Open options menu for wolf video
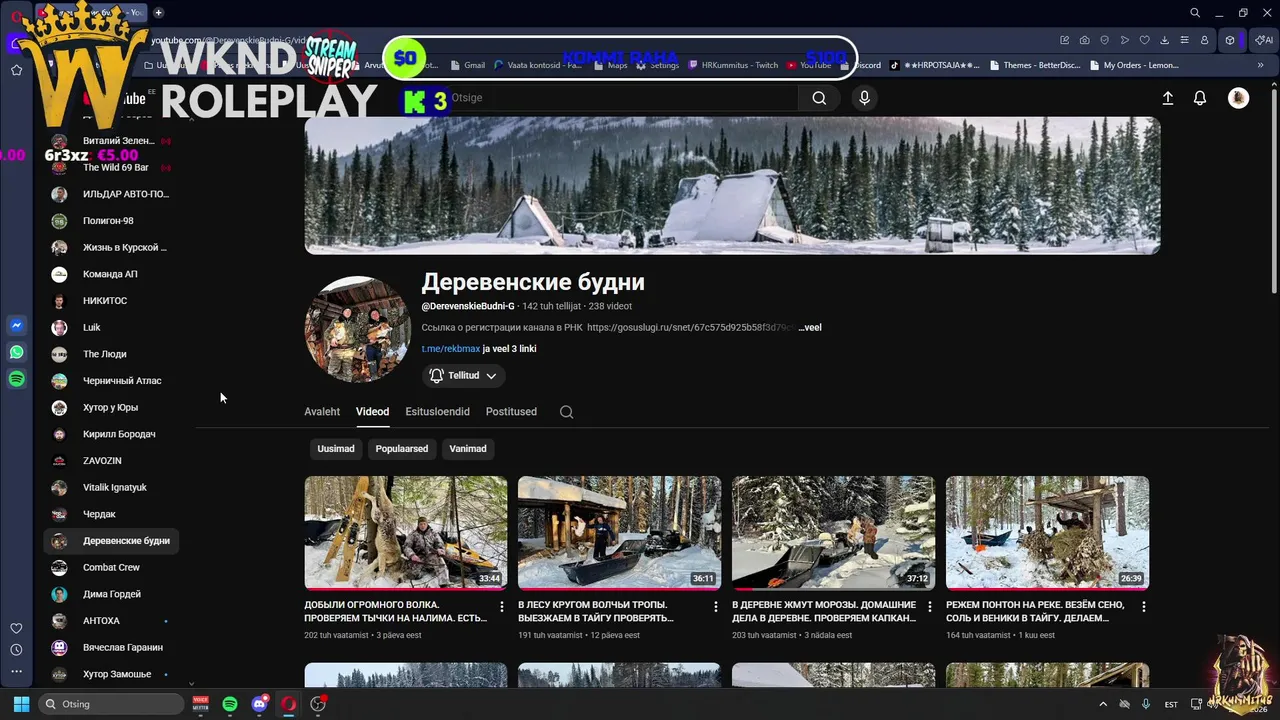The height and width of the screenshot is (720, 1280). pos(502,606)
